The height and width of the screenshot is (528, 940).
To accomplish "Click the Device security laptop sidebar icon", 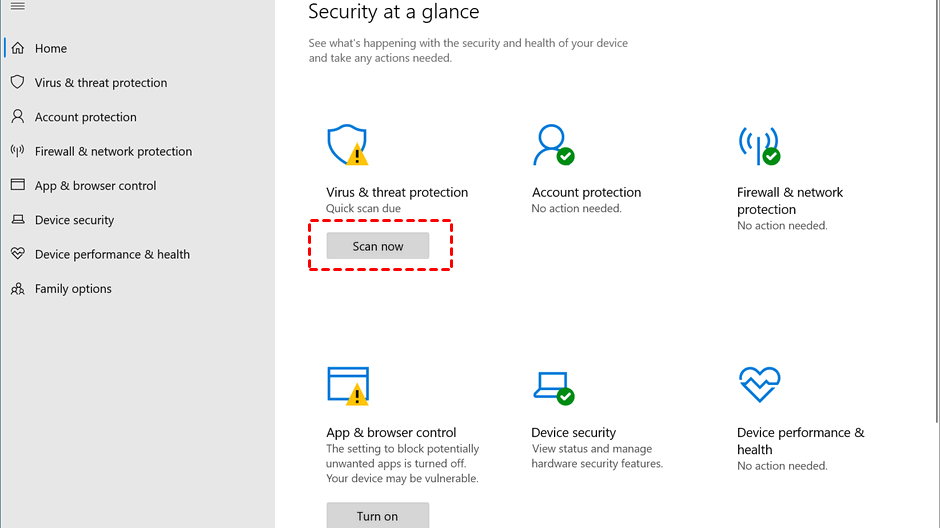I will click(17, 220).
